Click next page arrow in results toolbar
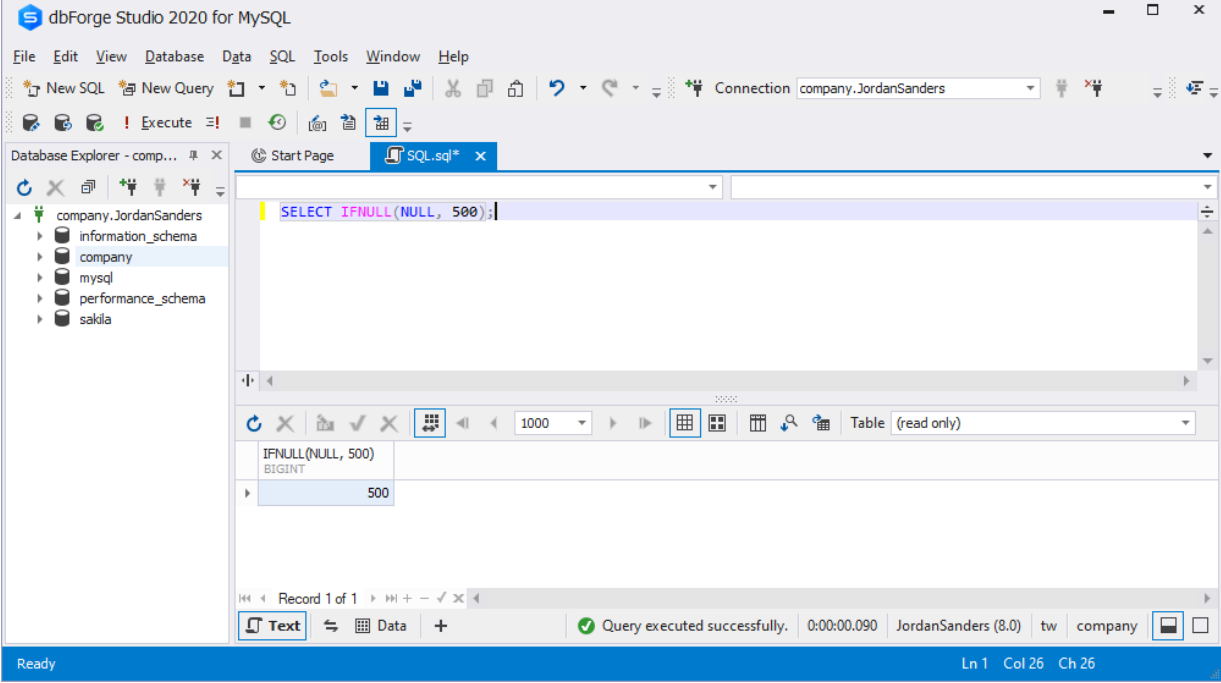The height and width of the screenshot is (683, 1221). click(613, 423)
